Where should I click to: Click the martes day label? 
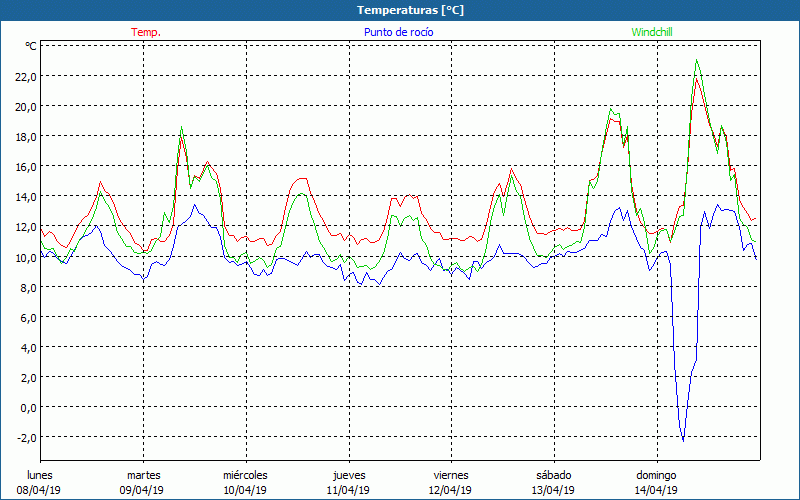pos(144,475)
